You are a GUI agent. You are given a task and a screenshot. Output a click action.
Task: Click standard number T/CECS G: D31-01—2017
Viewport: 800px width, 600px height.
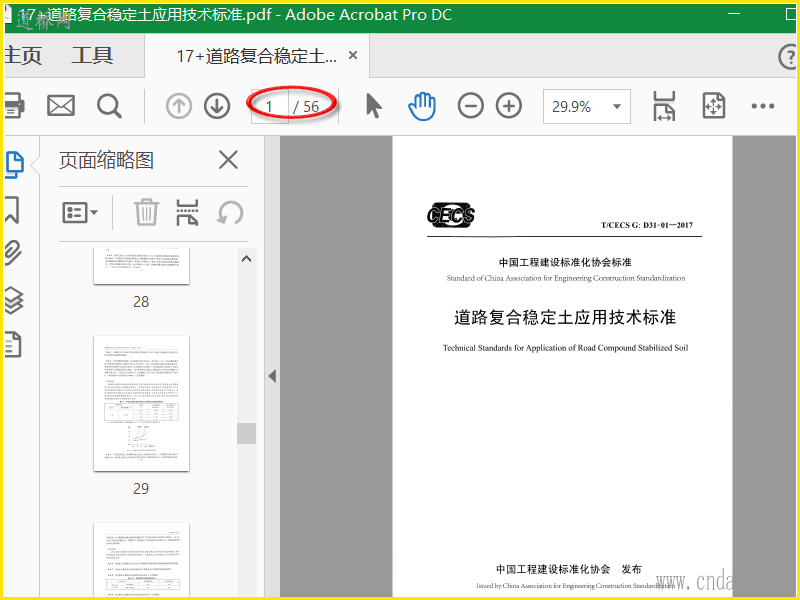pyautogui.click(x=646, y=225)
